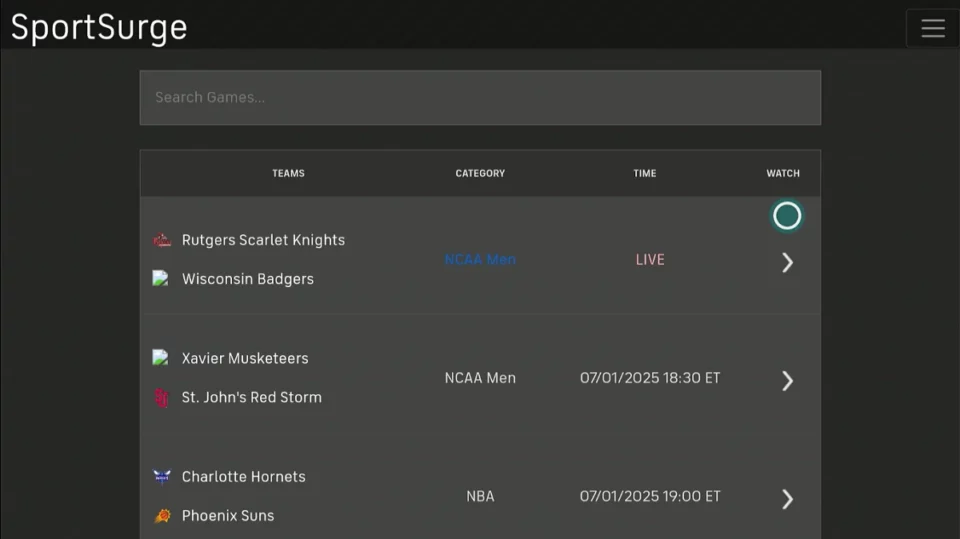Open the Hornets vs Suns watch arrow
The width and height of the screenshot is (960, 539).
pyautogui.click(x=787, y=499)
